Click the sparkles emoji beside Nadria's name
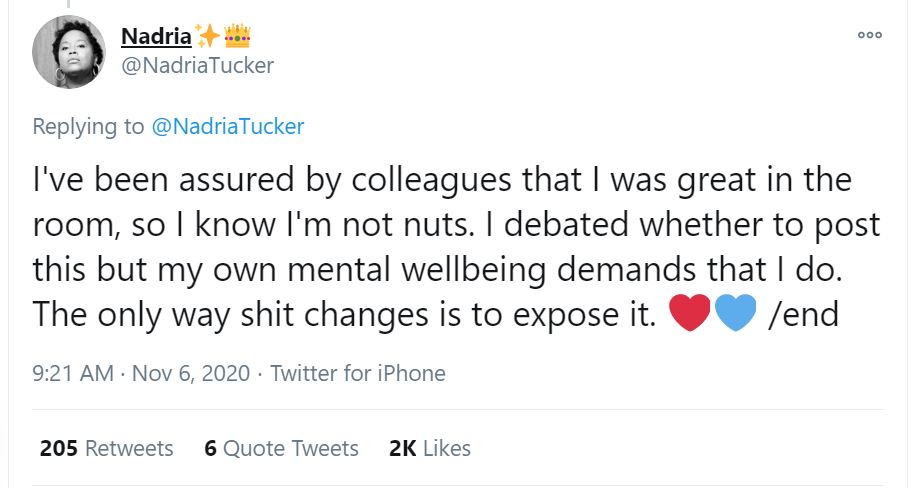The image size is (912, 488). (208, 37)
